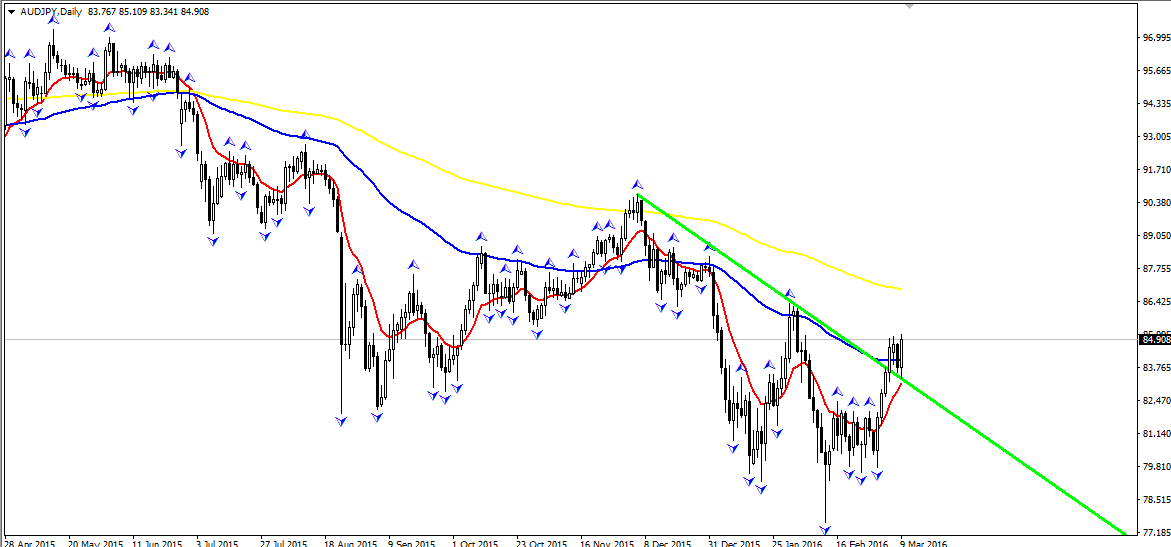Click the 27 Jul 2015 date label
Screen dimensions: 1171x547
point(285,543)
